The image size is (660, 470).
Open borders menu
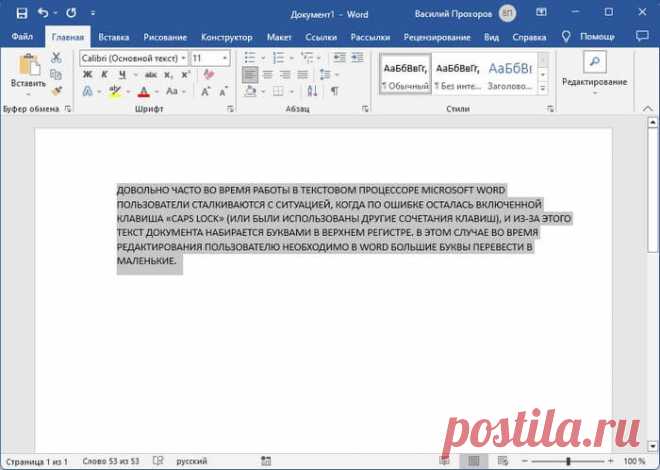(278, 91)
